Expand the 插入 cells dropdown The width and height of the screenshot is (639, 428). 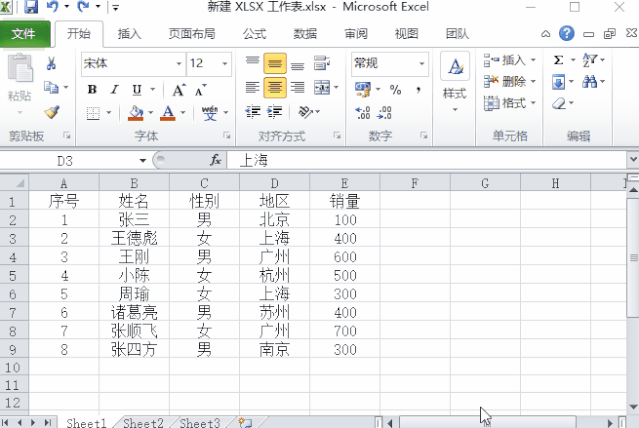tap(533, 60)
